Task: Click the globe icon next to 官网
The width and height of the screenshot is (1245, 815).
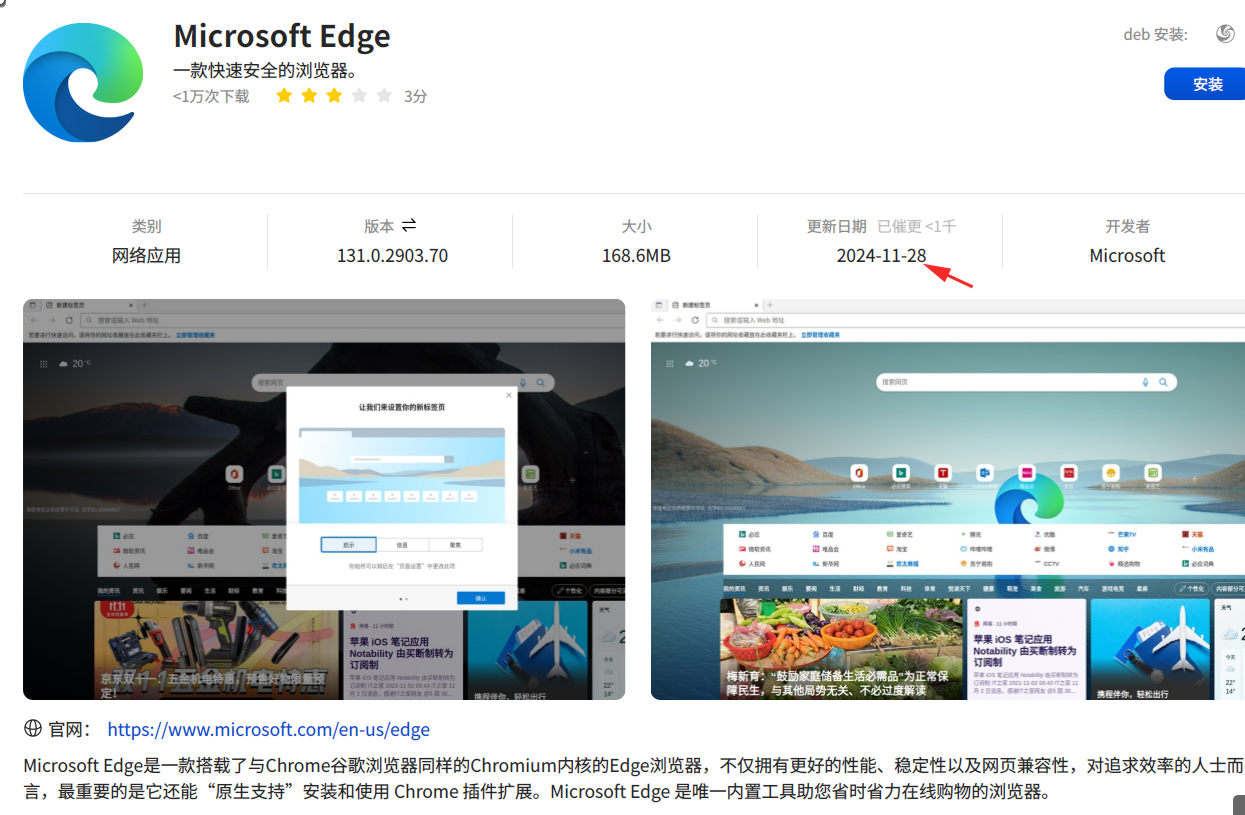Action: click(33, 729)
